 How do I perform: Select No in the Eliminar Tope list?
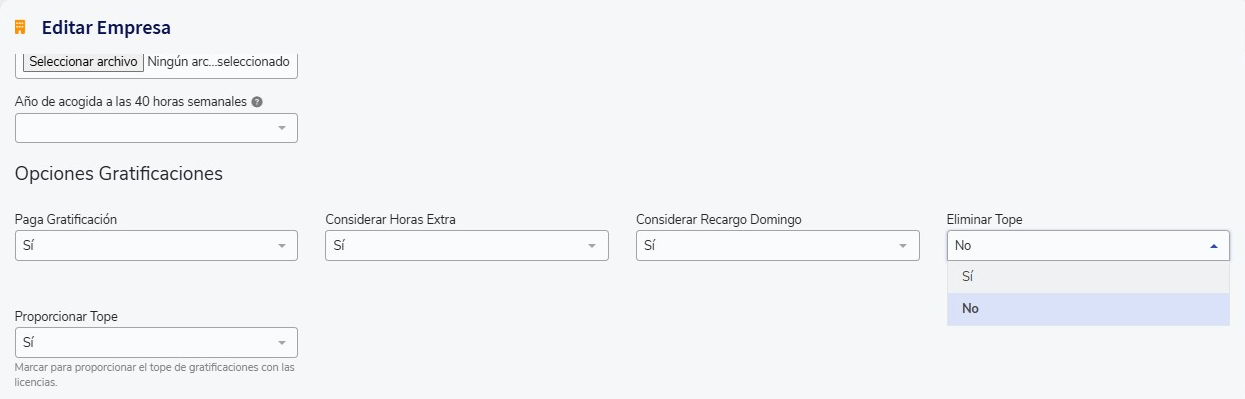pos(1088,309)
